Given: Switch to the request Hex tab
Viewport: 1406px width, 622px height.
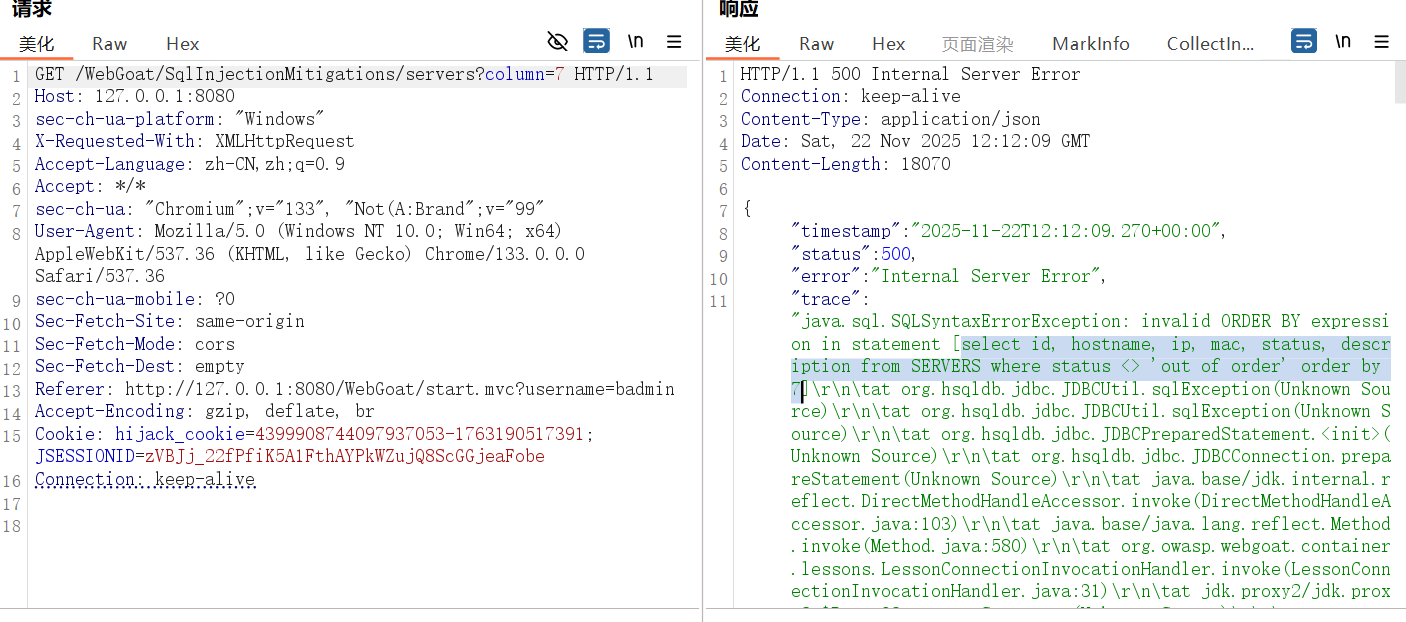Looking at the screenshot, I should pos(183,44).
